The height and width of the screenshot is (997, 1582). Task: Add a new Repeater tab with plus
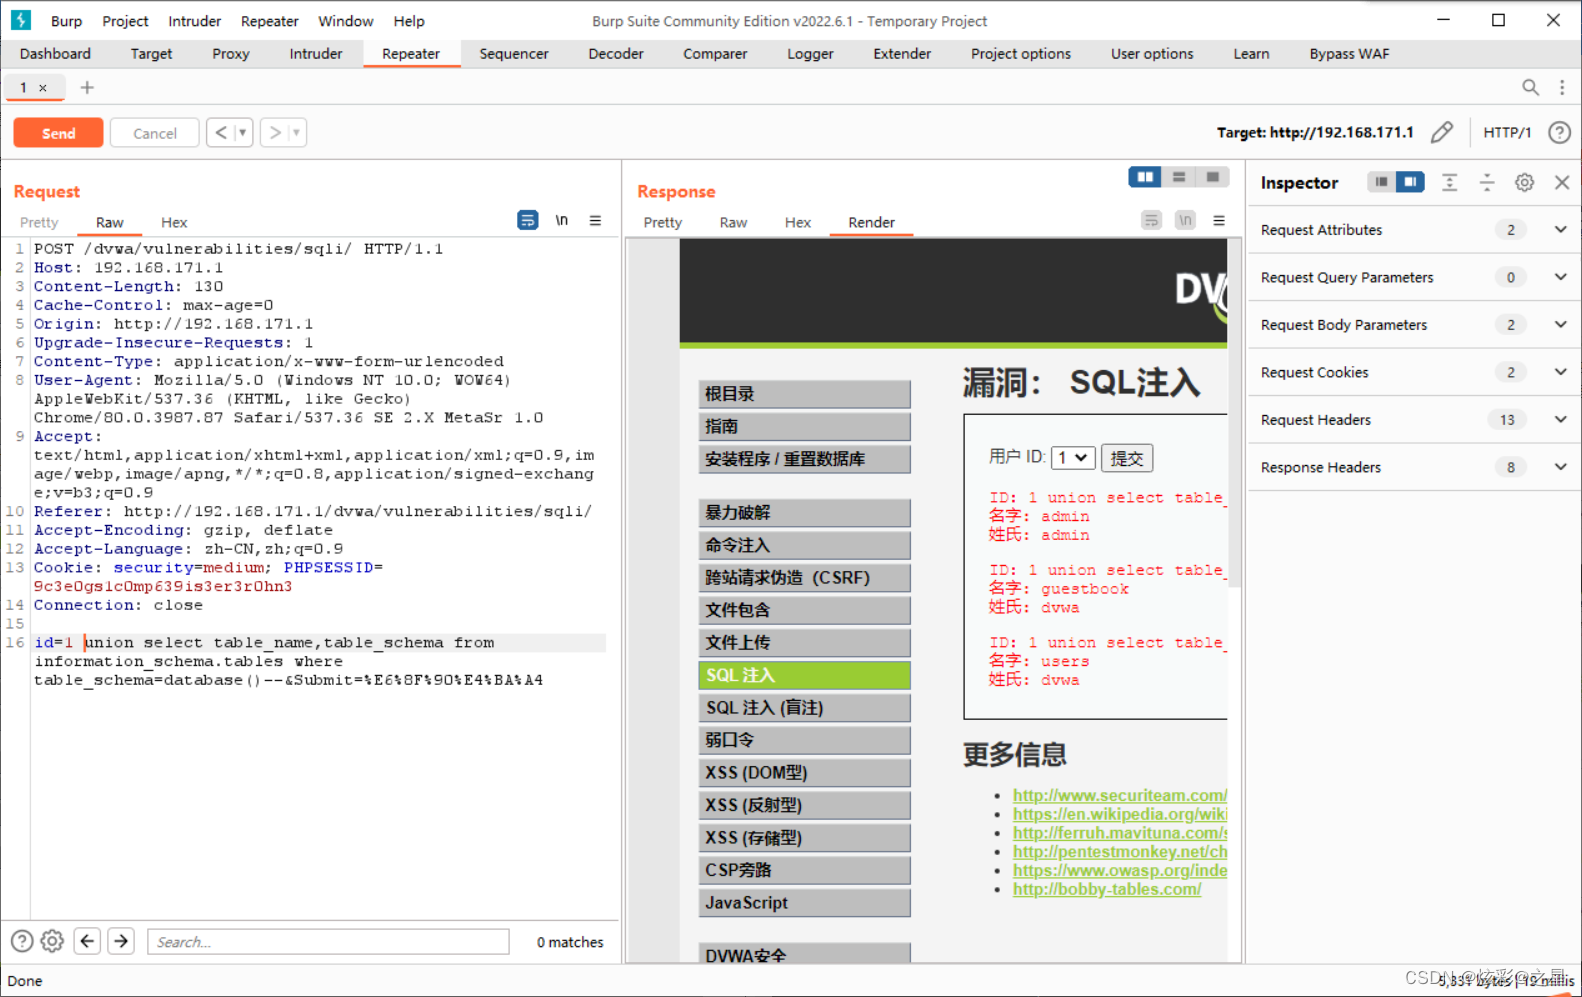[x=87, y=87]
